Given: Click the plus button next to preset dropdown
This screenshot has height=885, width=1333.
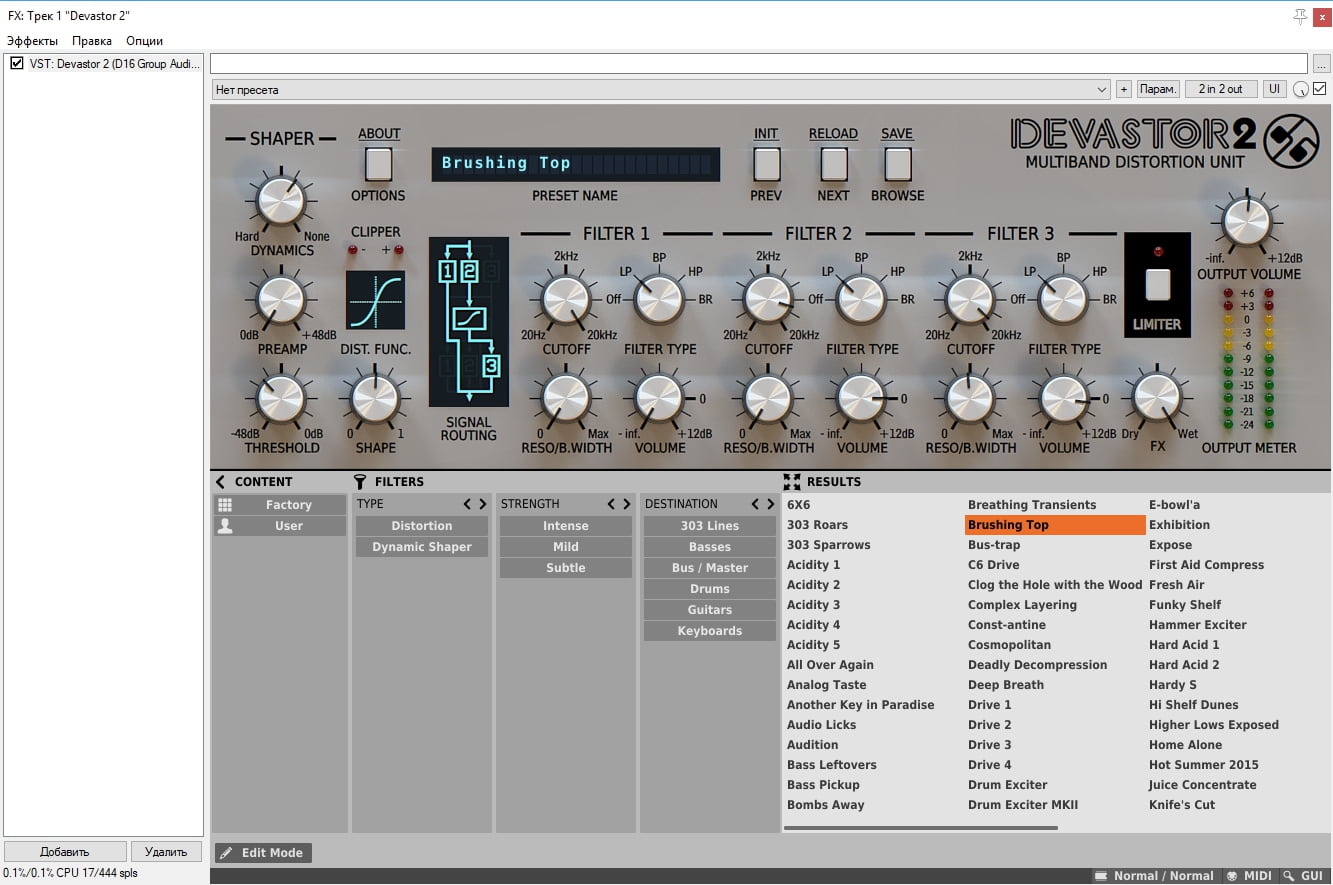Looking at the screenshot, I should click(1124, 89).
